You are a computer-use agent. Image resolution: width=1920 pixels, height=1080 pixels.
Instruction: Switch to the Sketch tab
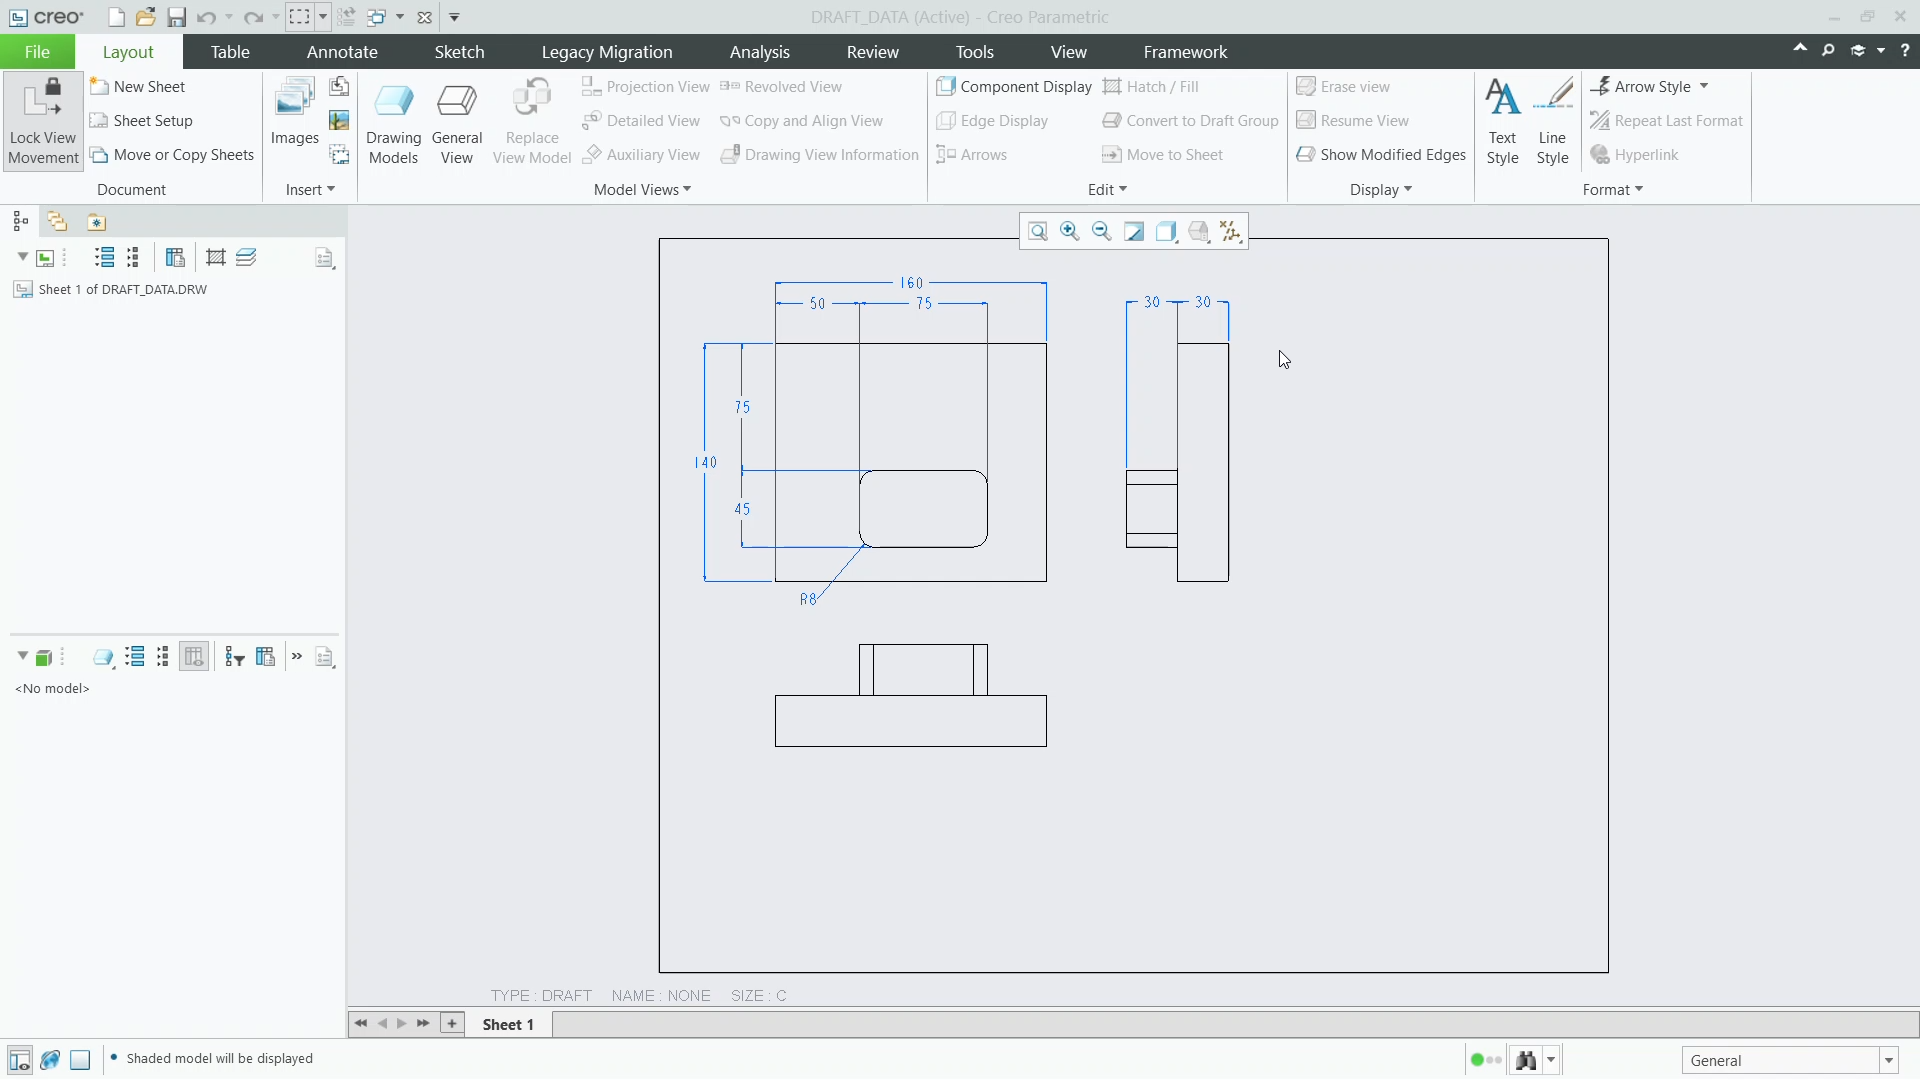tap(459, 52)
